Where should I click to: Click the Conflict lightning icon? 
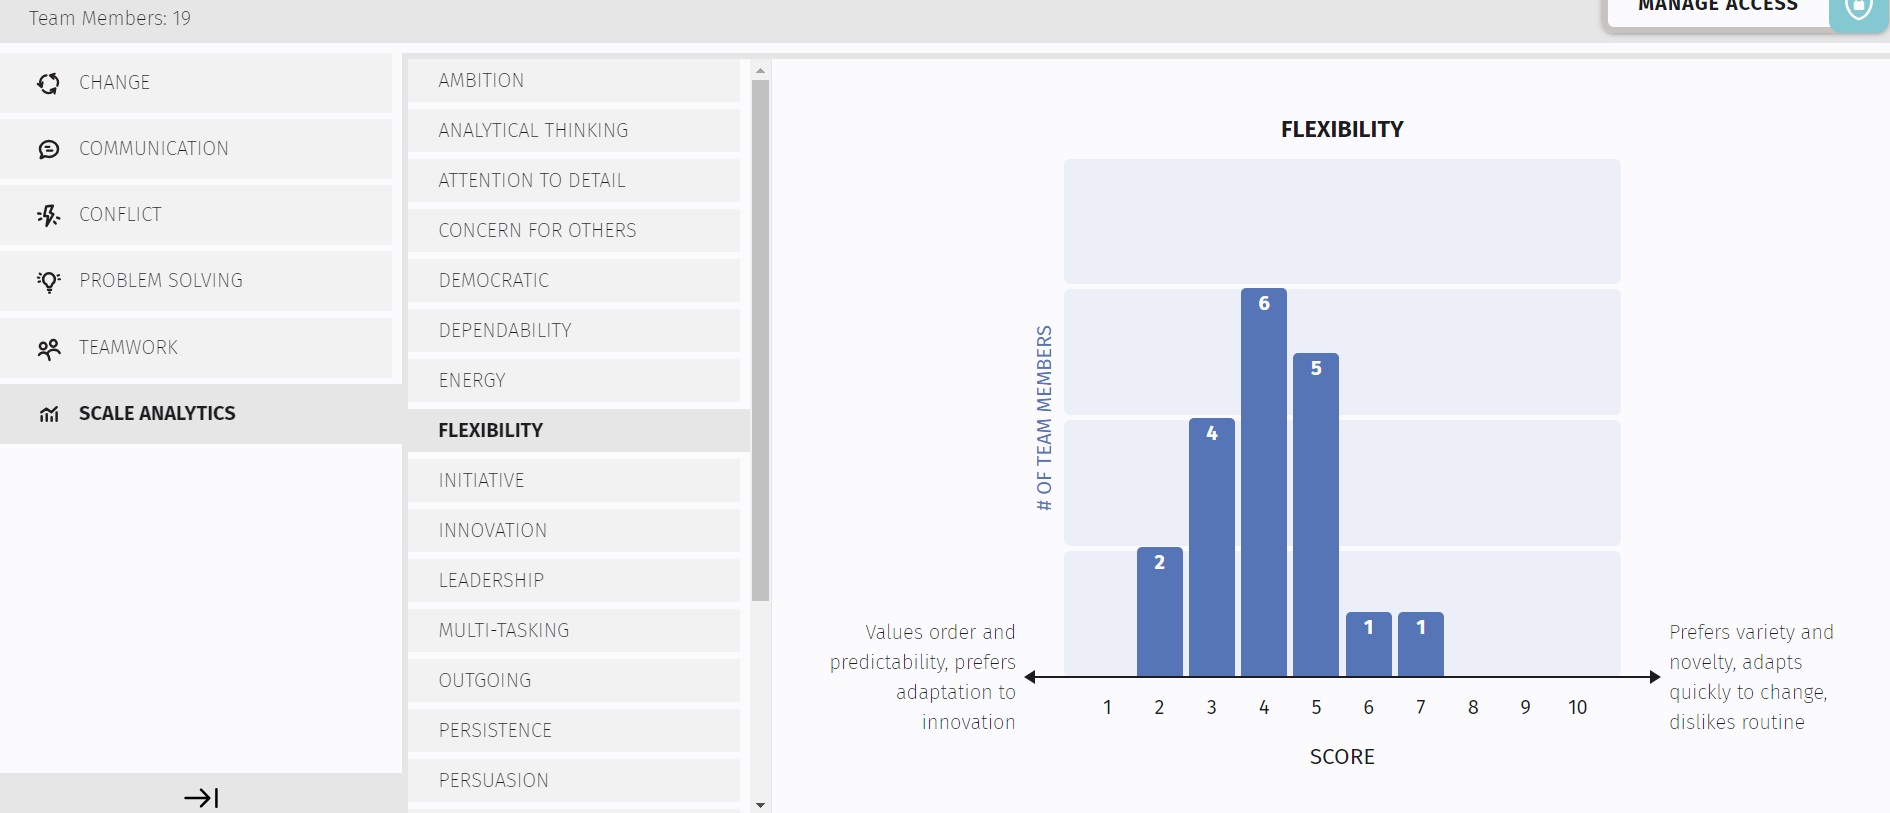(48, 215)
